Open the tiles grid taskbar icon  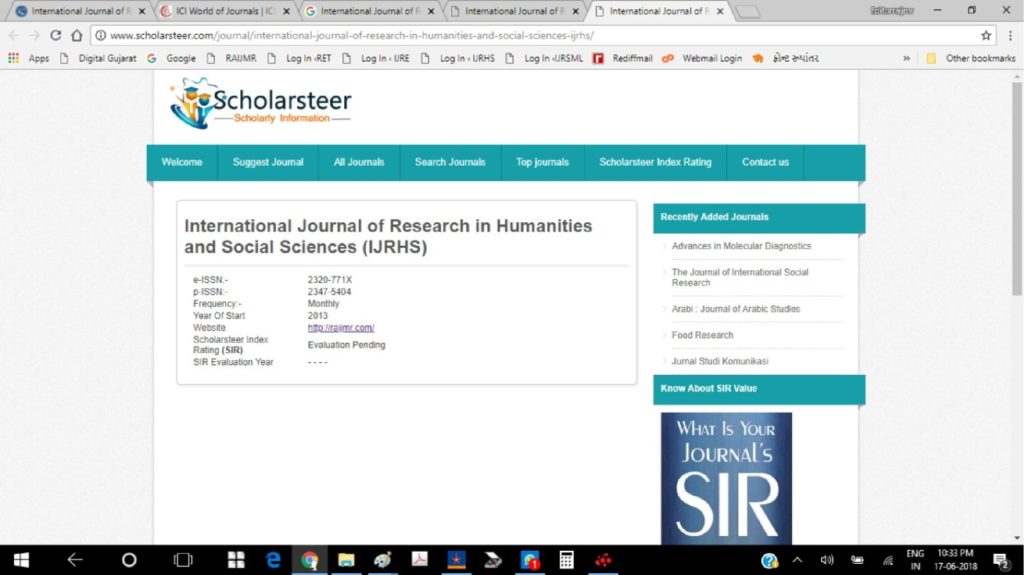click(x=236, y=560)
